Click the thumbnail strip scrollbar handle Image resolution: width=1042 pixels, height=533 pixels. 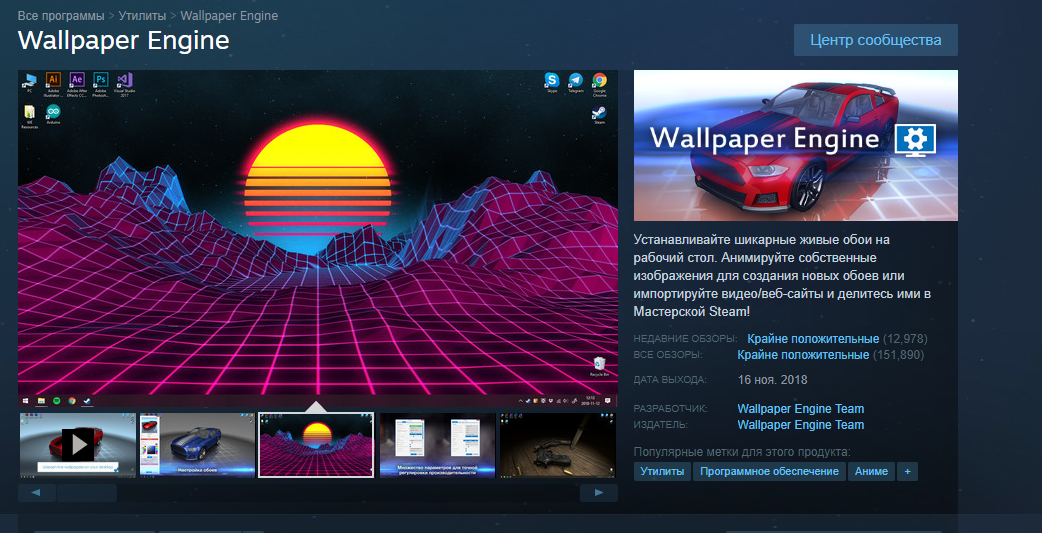(x=87, y=492)
